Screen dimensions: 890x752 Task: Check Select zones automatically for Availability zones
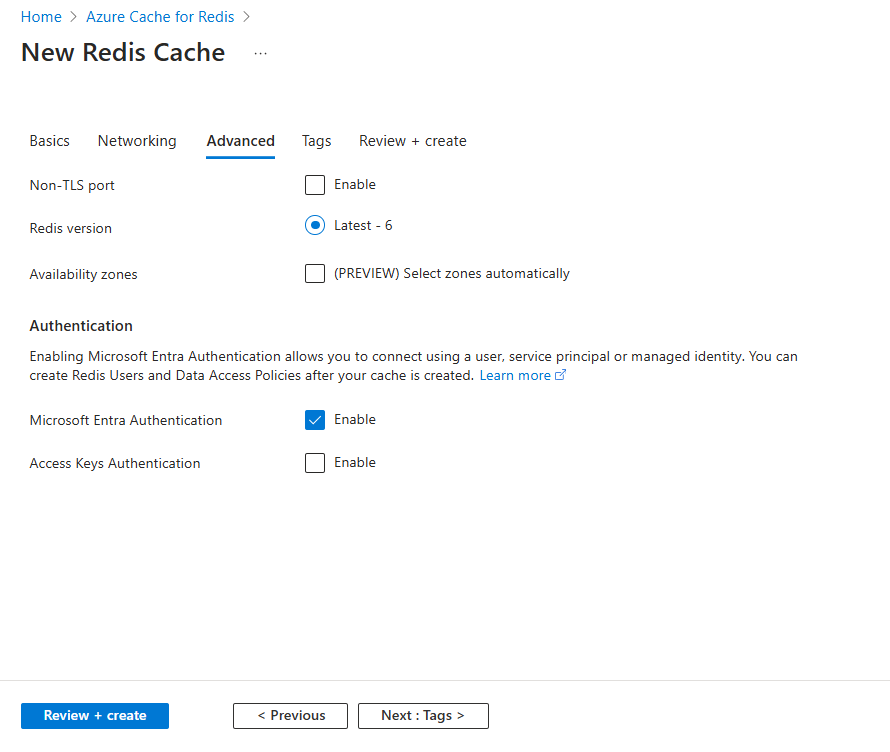pyautogui.click(x=315, y=274)
